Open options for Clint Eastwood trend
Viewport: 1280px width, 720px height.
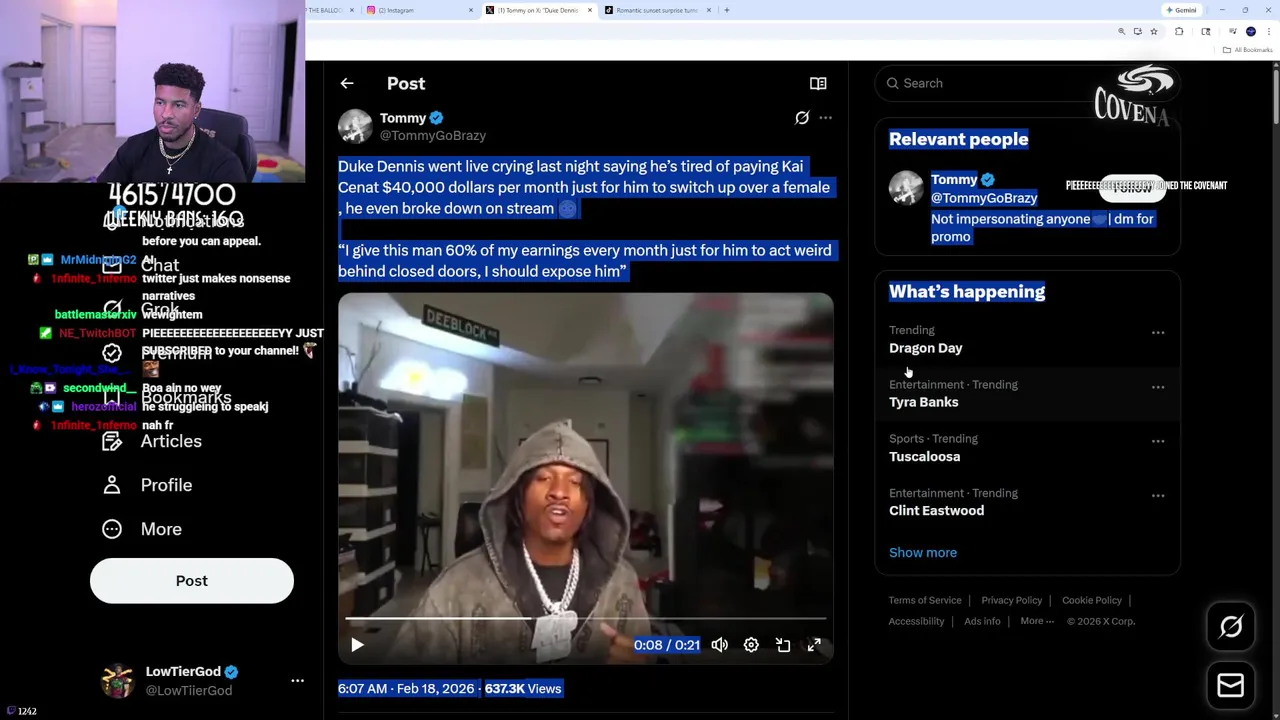pos(1158,495)
